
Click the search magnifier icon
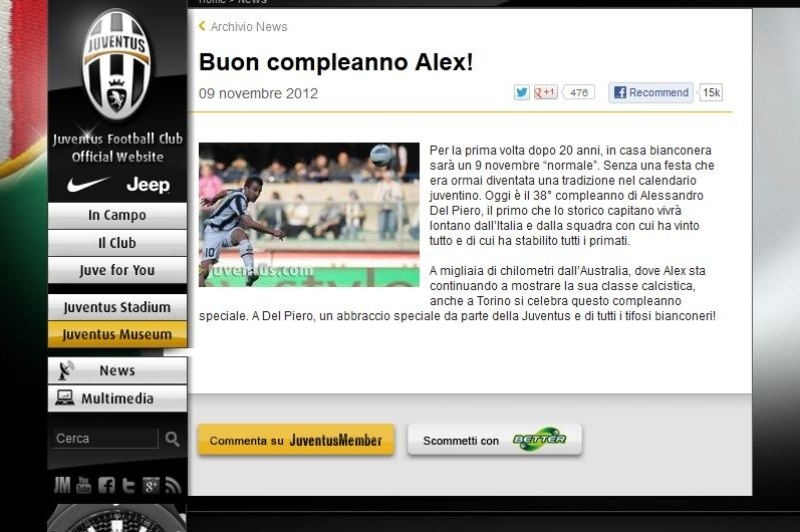point(172,439)
